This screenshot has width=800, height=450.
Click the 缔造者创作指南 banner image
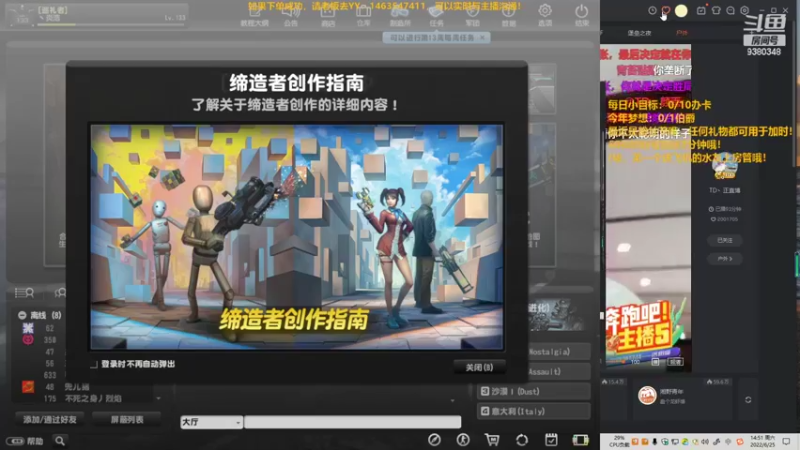point(296,237)
